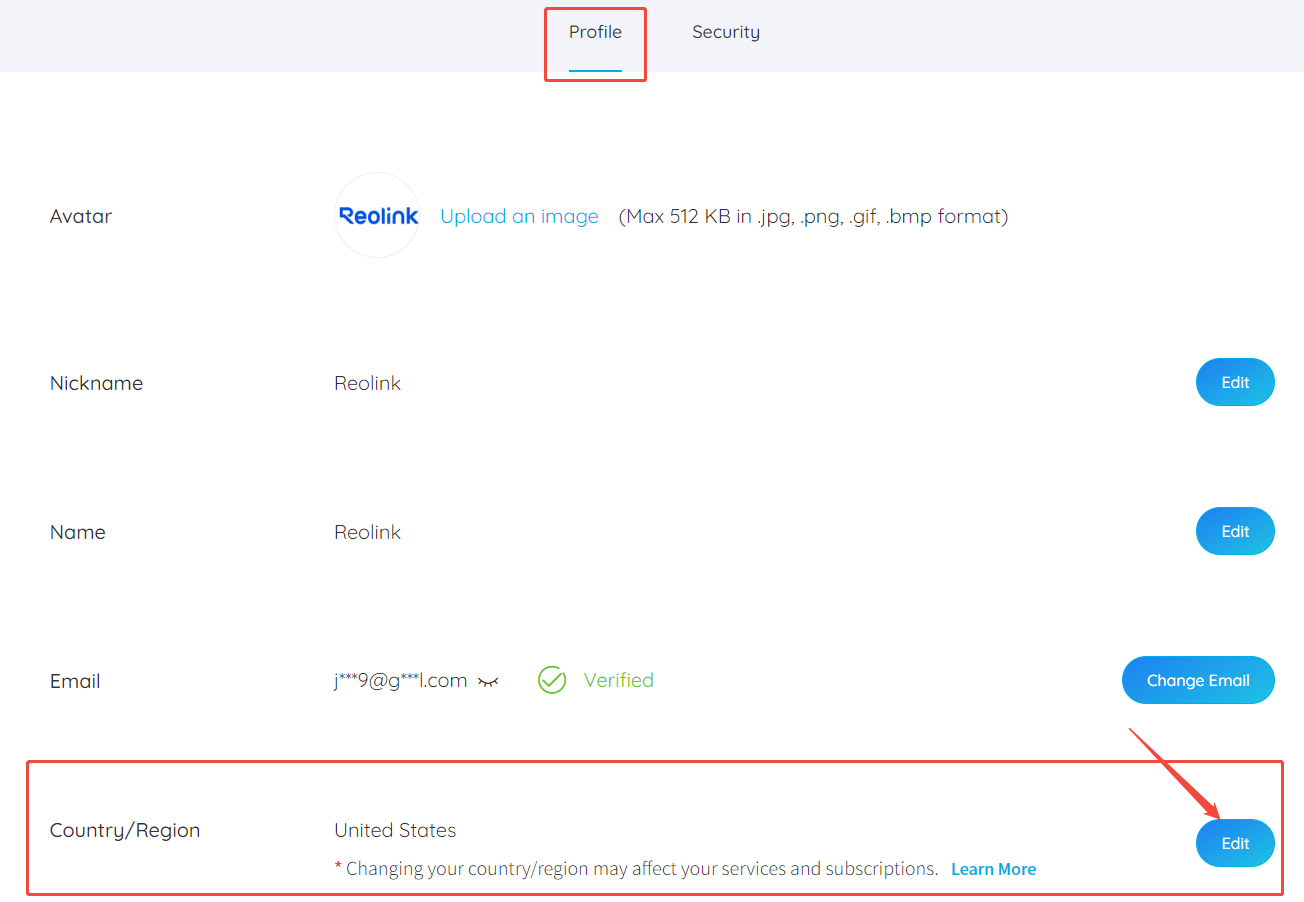Click the masked email address text

(x=401, y=681)
